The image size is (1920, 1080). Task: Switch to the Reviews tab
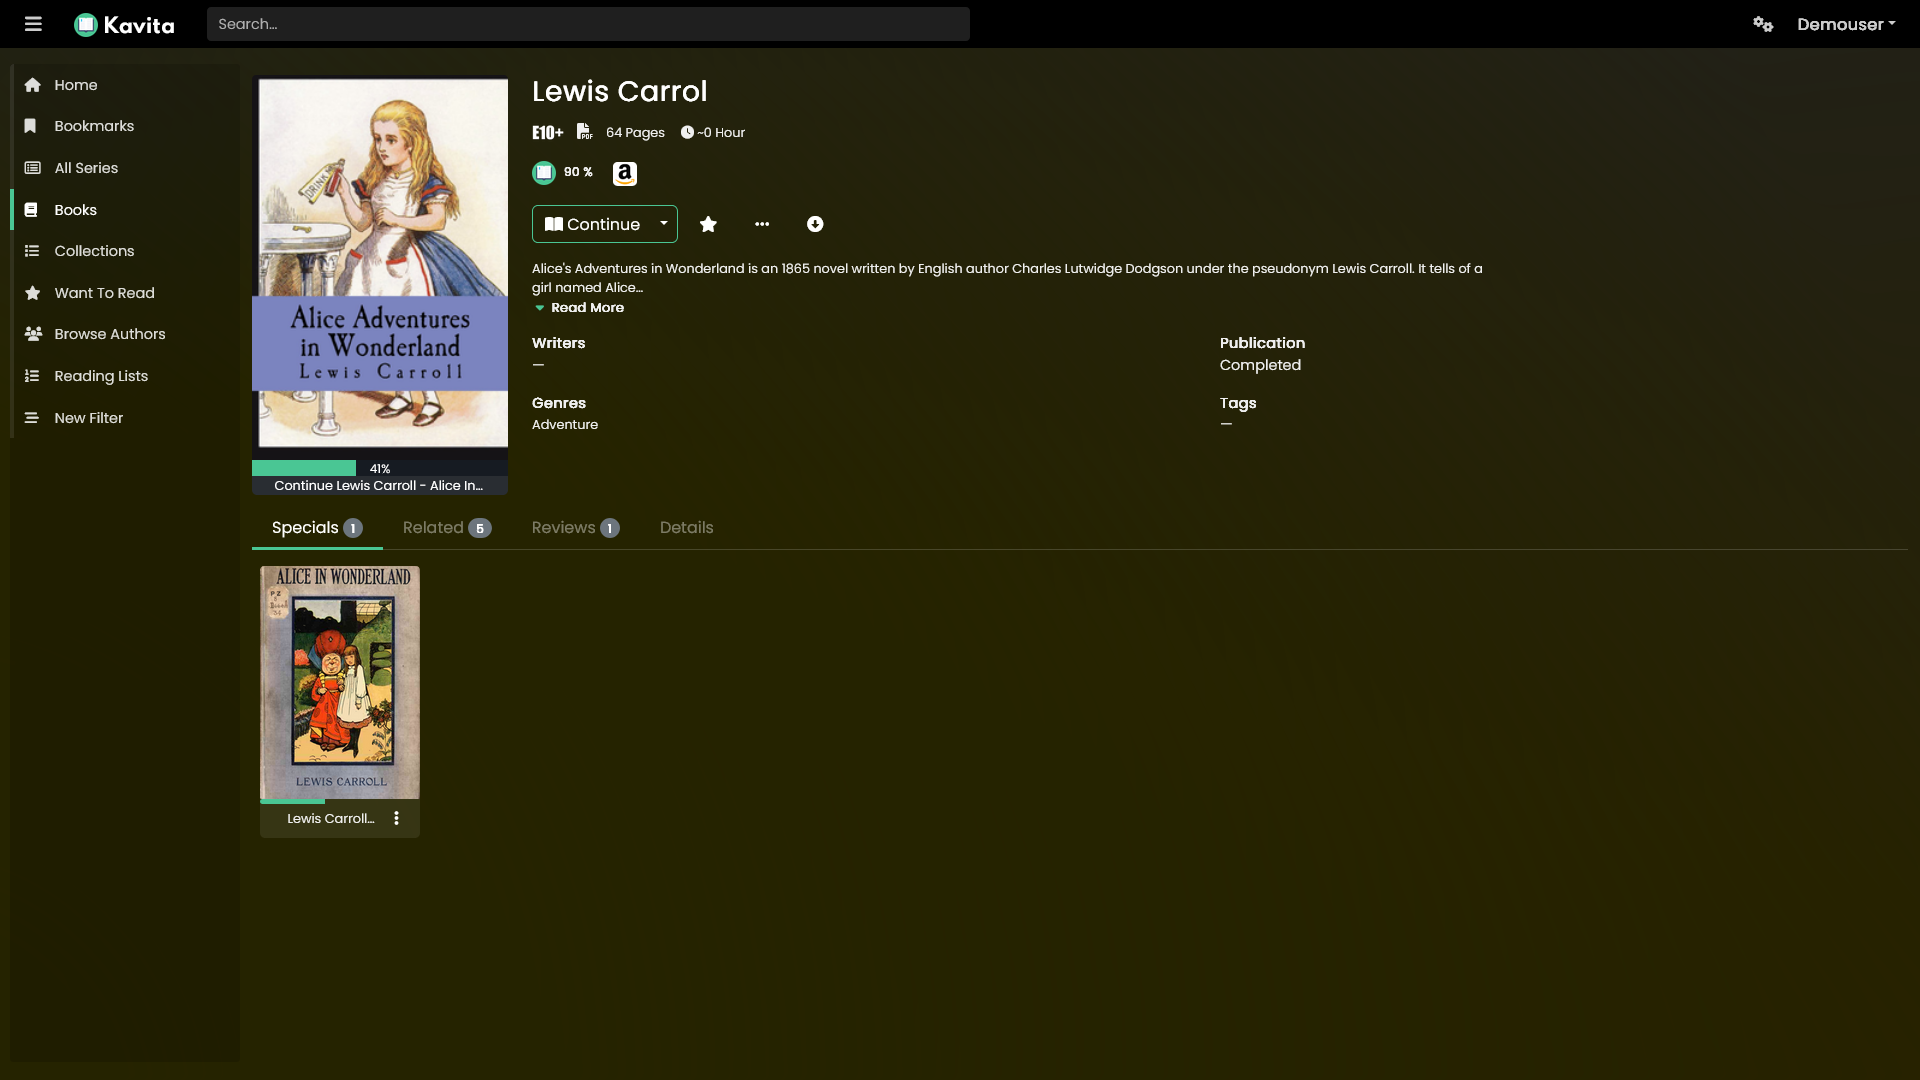pyautogui.click(x=576, y=528)
